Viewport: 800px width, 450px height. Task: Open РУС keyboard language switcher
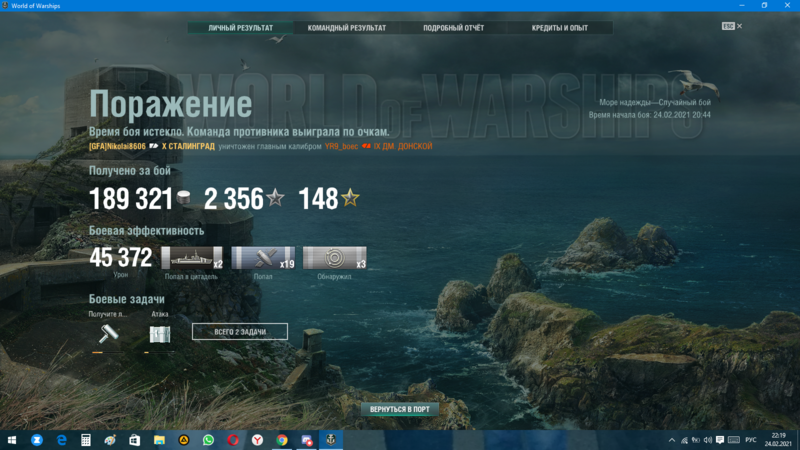750,439
